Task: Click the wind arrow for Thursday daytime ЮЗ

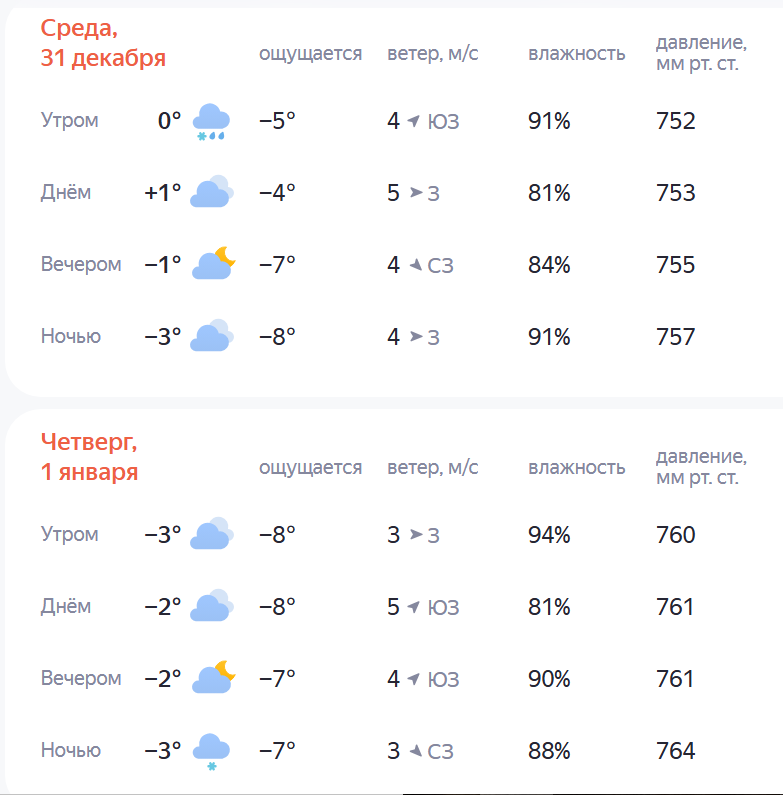Action: tap(413, 607)
